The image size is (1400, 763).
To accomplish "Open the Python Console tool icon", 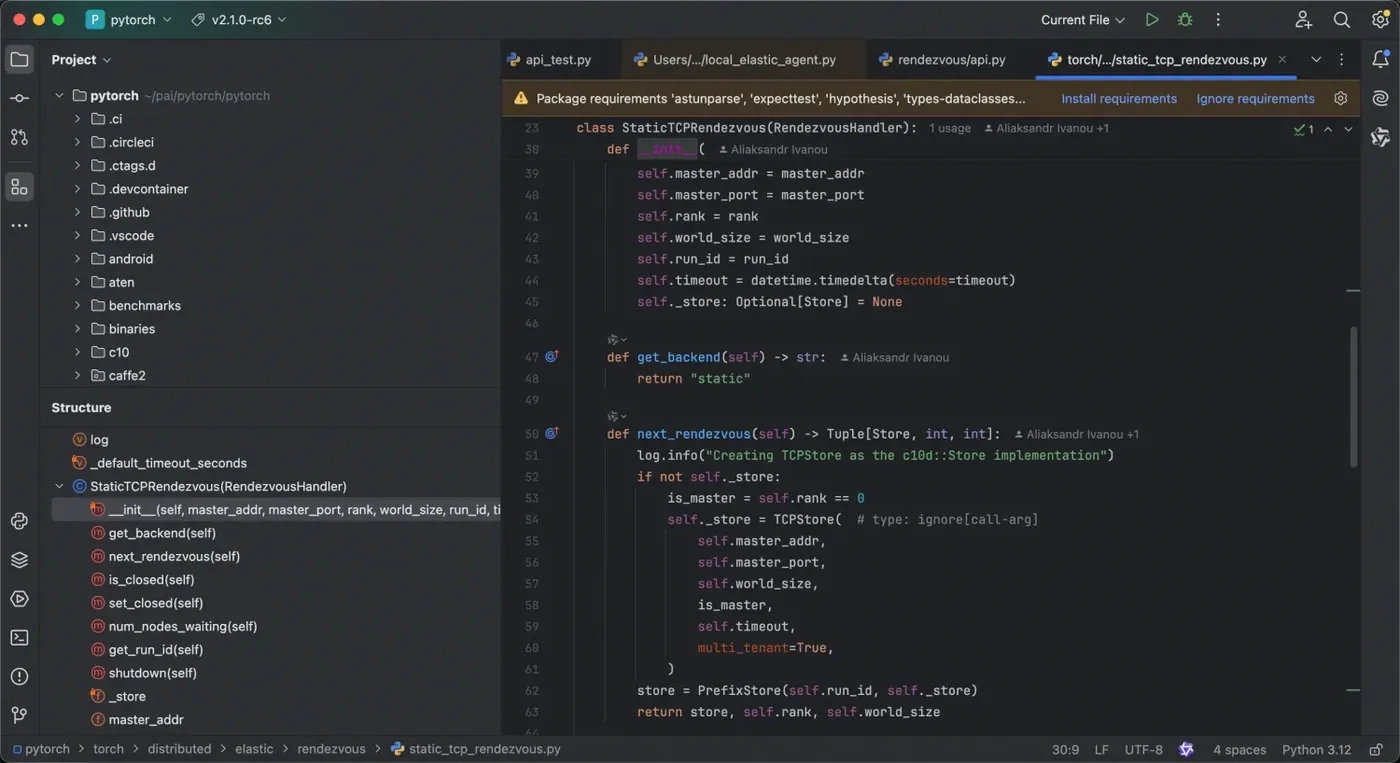I will (19, 521).
